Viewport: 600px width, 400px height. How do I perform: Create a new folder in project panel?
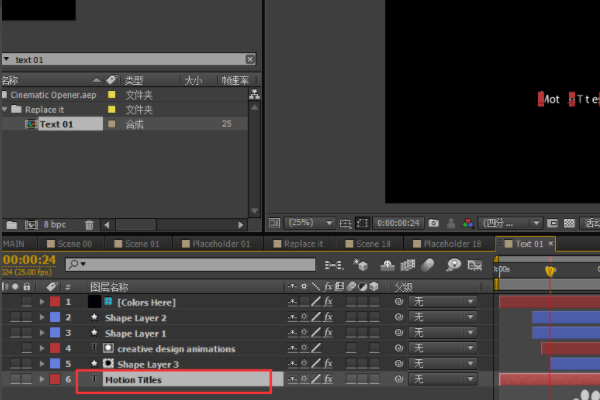(12, 225)
